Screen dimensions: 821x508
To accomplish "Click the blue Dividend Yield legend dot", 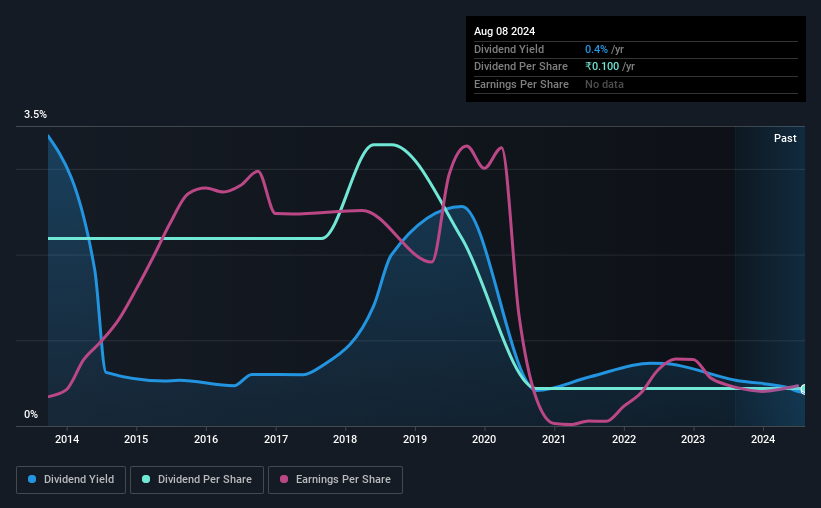I will 32,479.
